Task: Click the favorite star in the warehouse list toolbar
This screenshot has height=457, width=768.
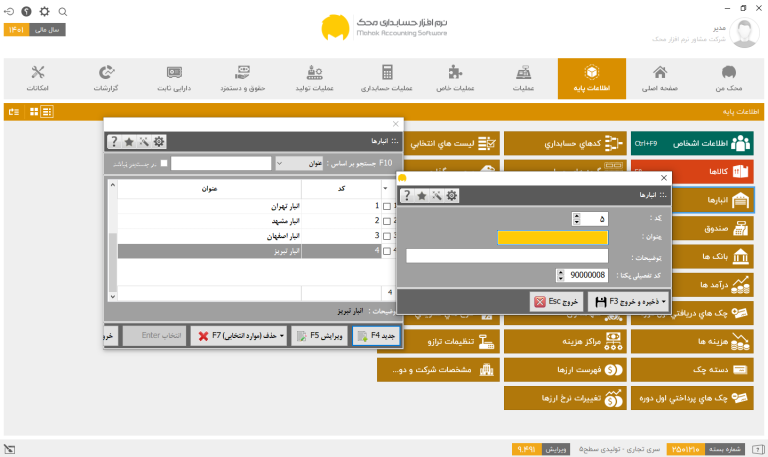Action: coord(129,142)
